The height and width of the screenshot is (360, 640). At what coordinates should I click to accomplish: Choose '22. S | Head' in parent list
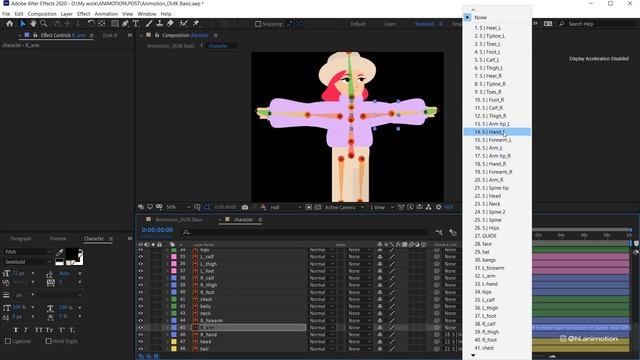pos(497,196)
